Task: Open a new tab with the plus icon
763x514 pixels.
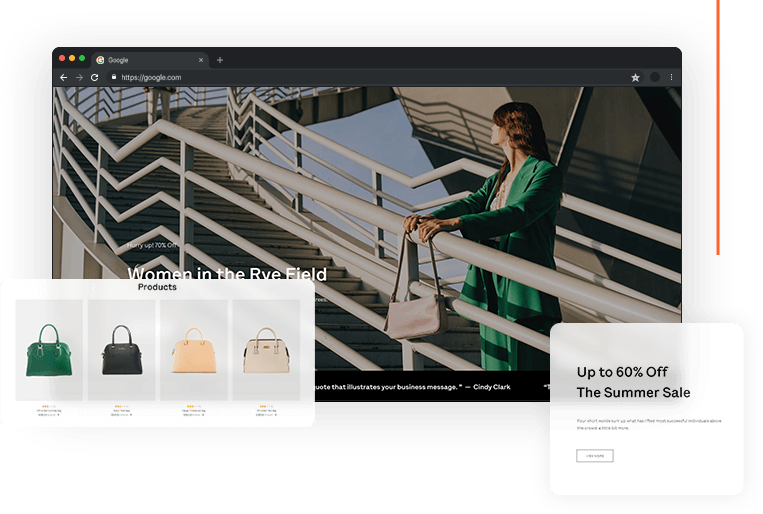Action: (x=220, y=60)
